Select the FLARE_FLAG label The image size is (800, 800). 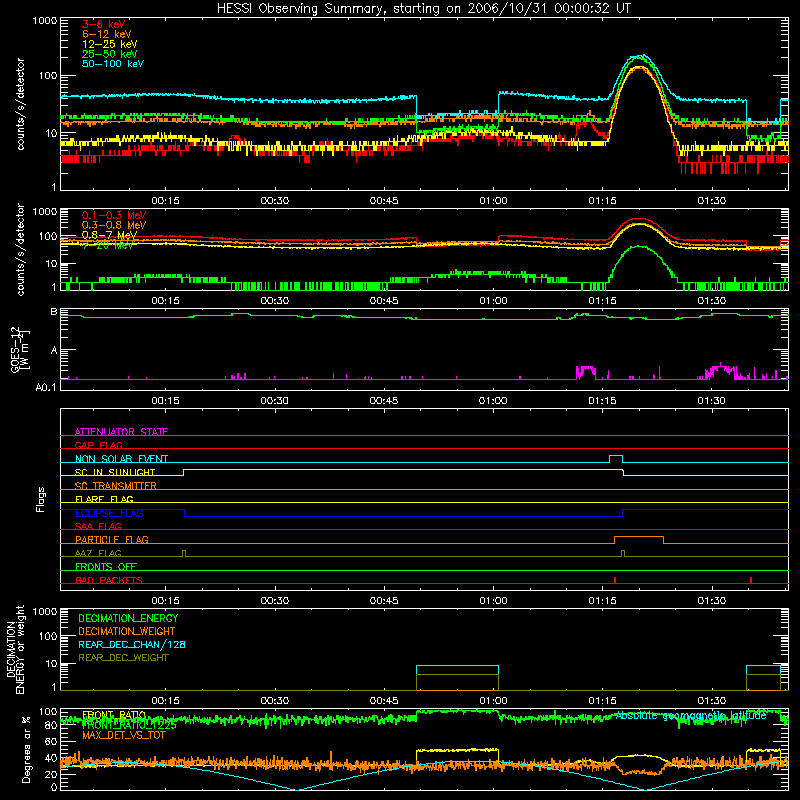[104, 499]
